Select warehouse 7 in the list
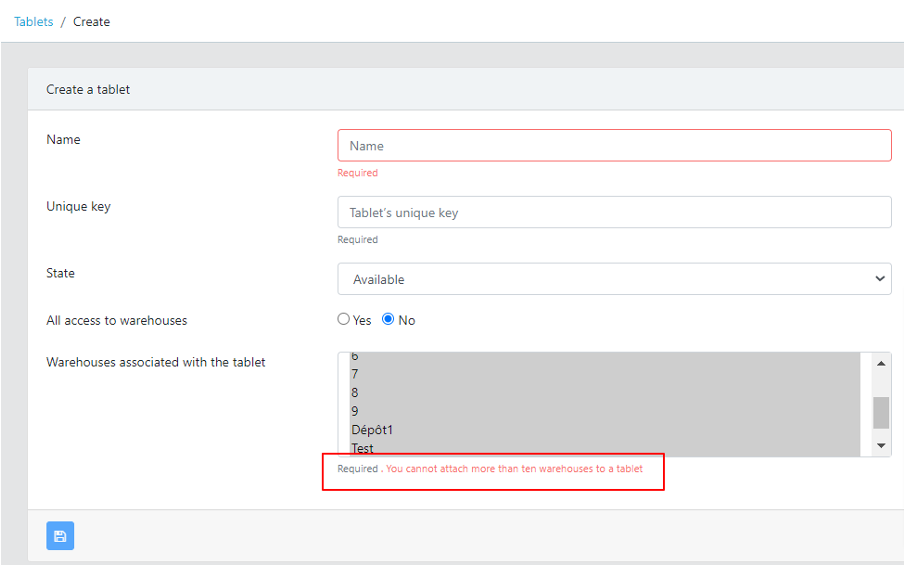The image size is (904, 566). coord(605,374)
